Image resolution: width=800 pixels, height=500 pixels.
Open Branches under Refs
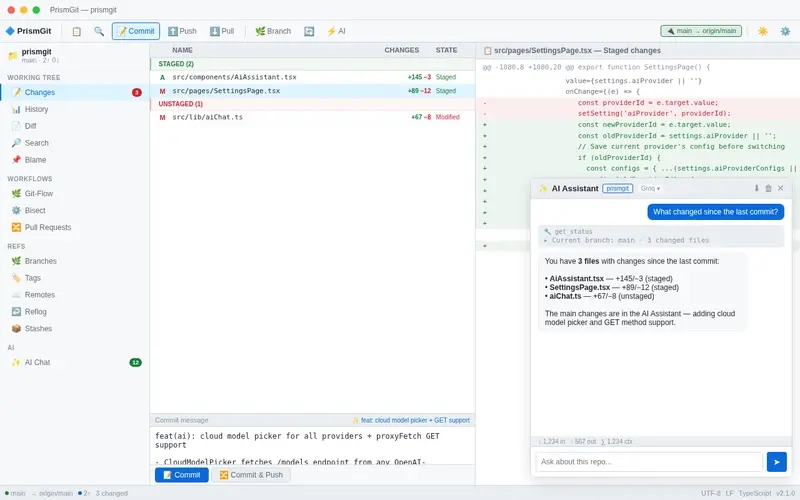point(74,261)
